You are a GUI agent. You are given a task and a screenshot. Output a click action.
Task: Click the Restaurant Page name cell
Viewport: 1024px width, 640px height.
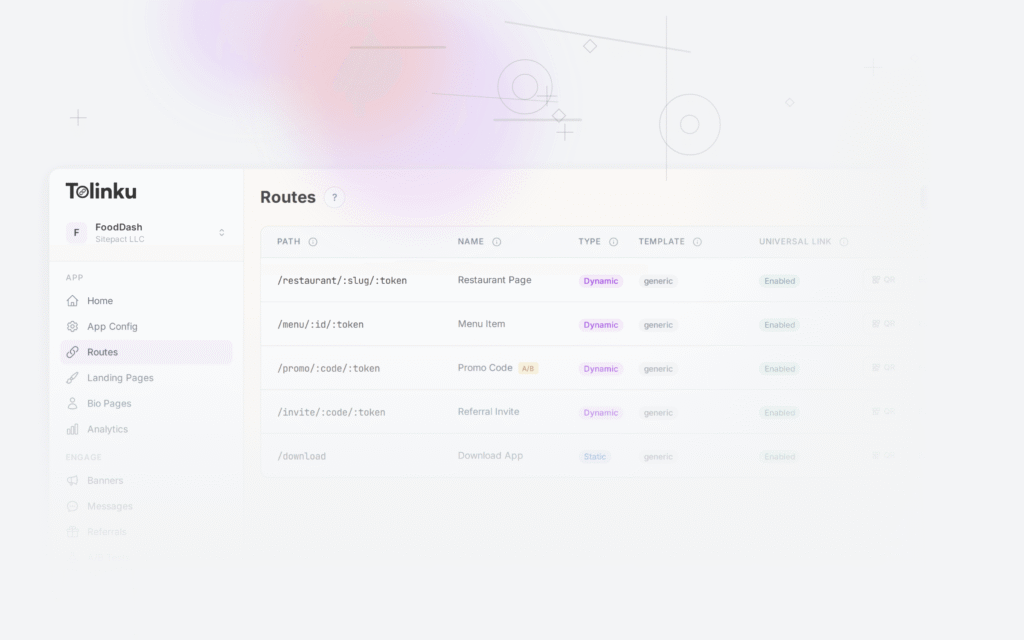(494, 280)
